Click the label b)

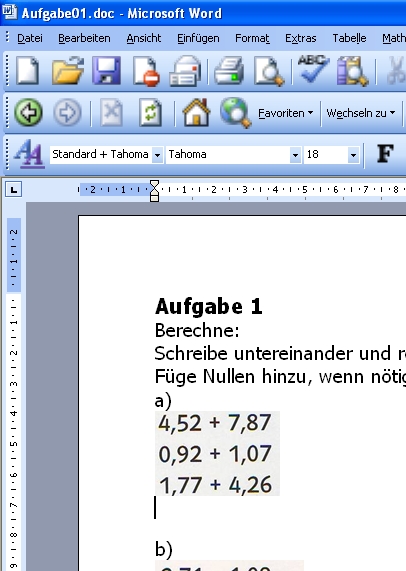pos(163,549)
